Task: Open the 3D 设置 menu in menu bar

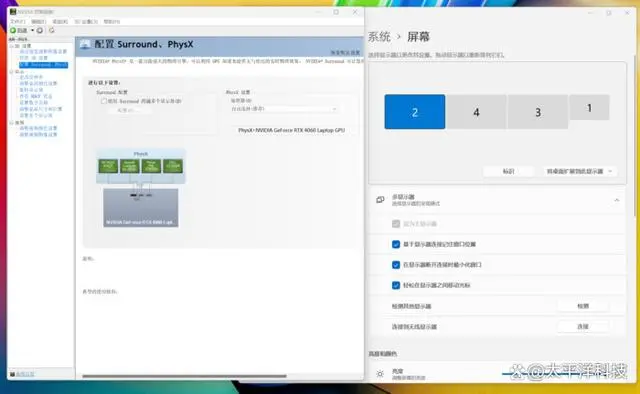Action: coord(86,21)
